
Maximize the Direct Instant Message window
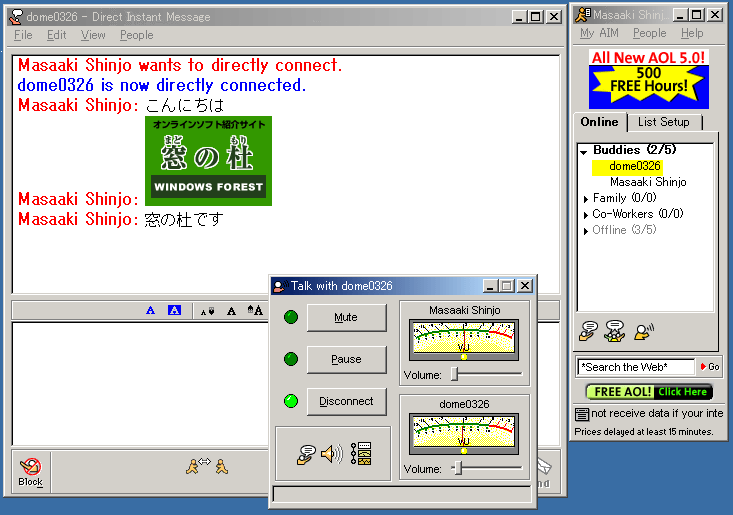[x=536, y=17]
